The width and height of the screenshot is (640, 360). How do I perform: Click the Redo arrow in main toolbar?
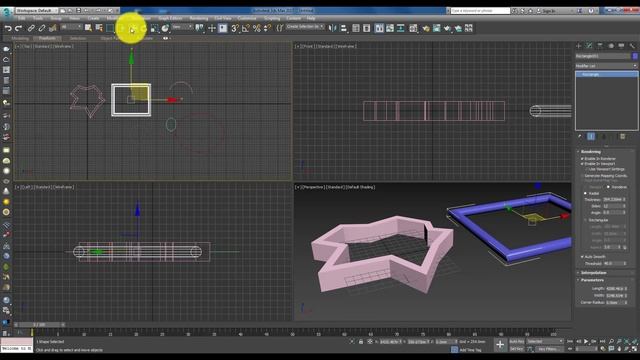[x=18, y=28]
